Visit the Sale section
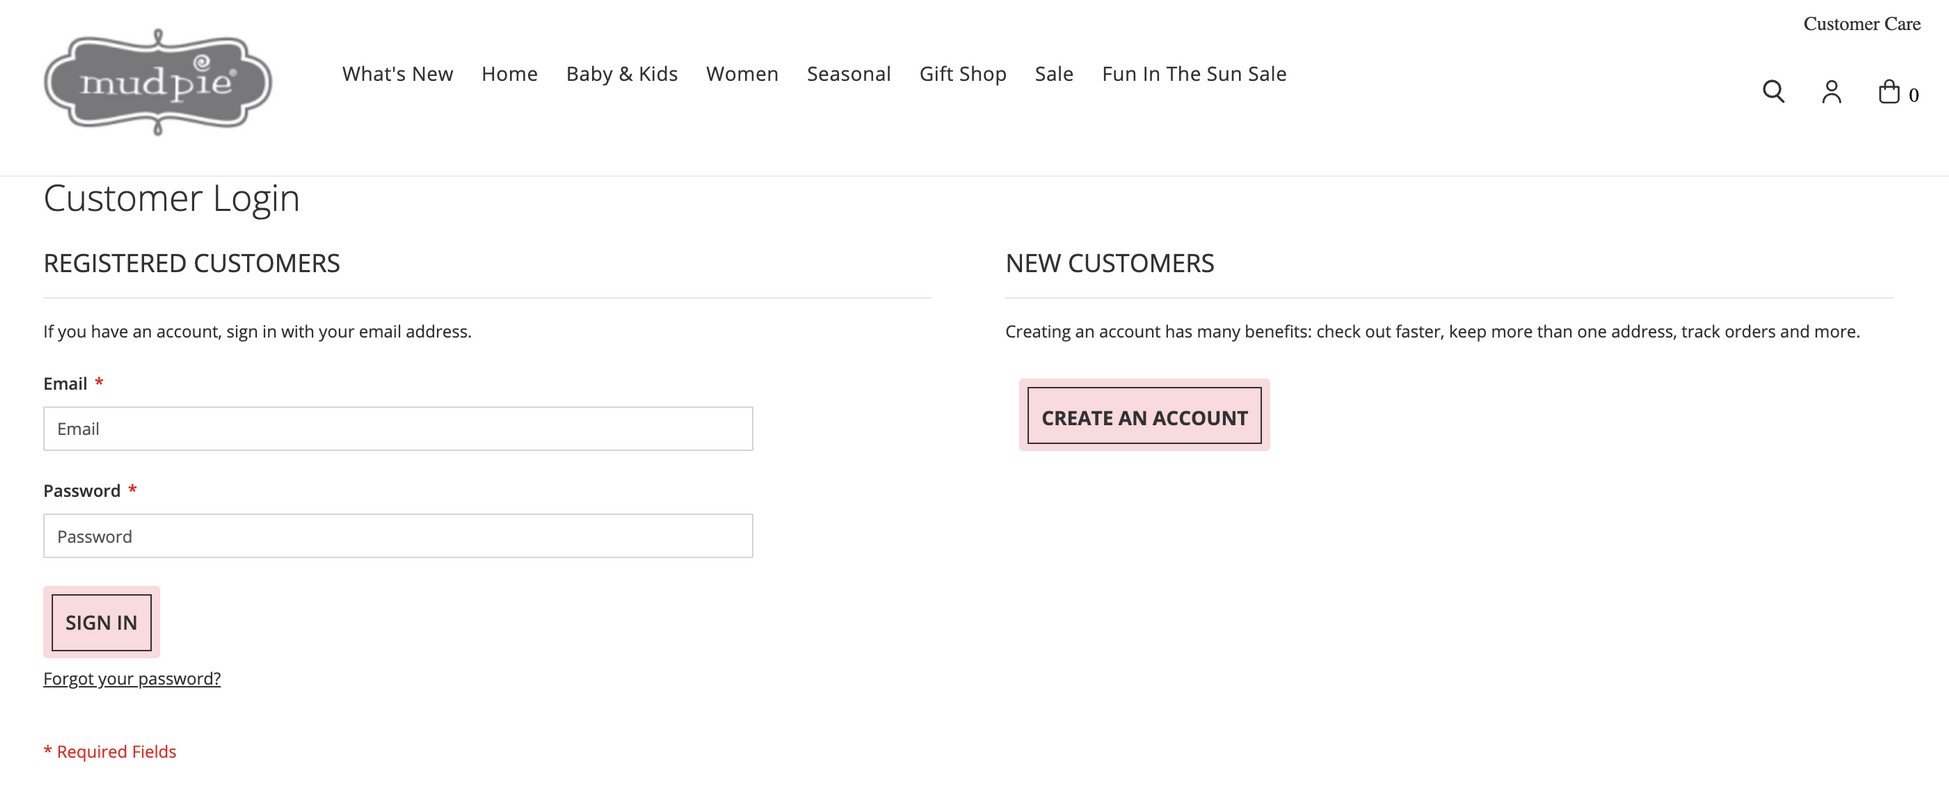Viewport: 1949px width, 800px height. [1054, 74]
